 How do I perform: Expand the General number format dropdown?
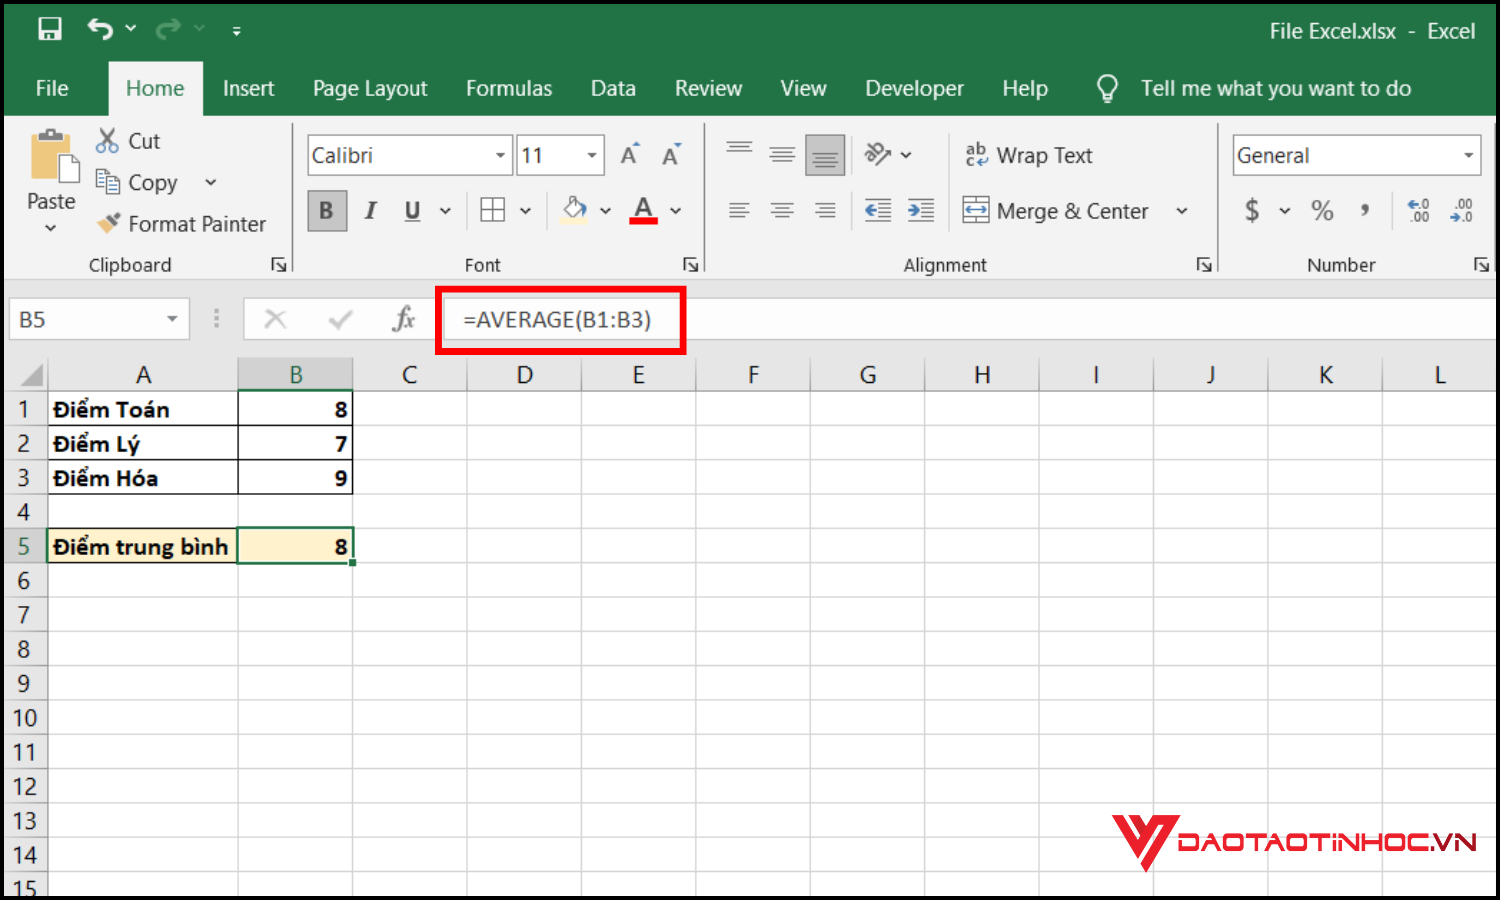[1468, 155]
